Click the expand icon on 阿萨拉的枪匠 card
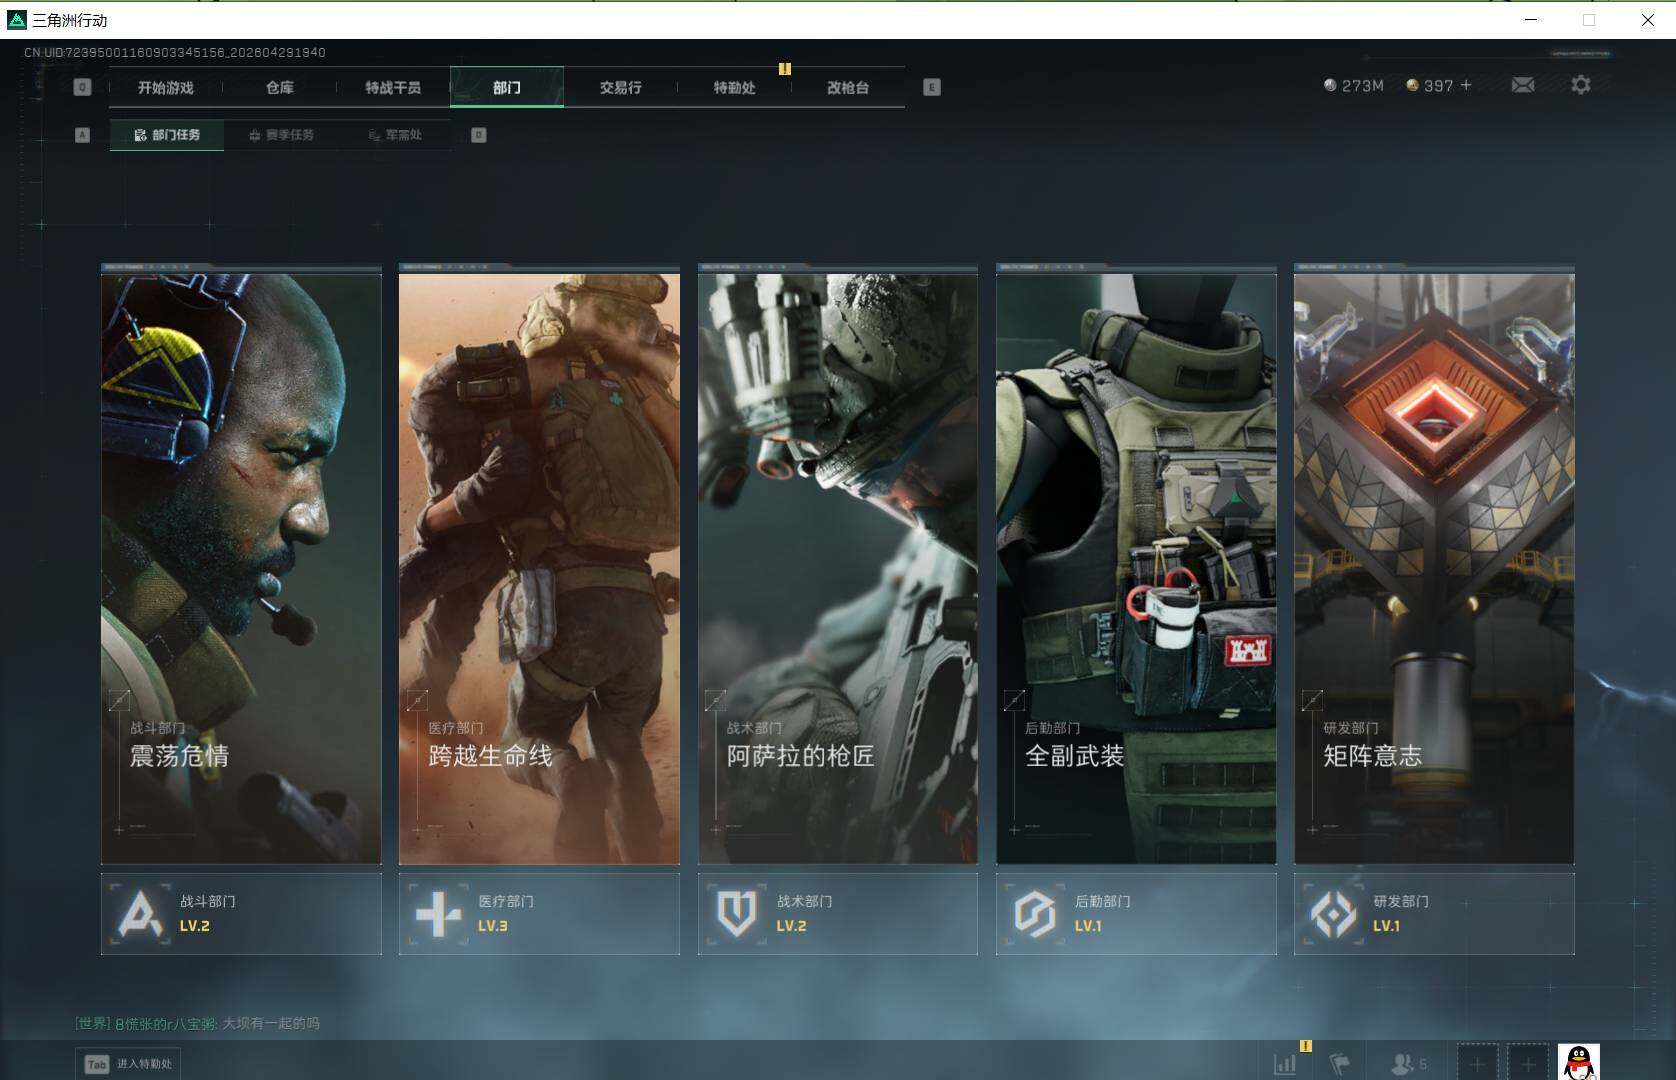 coord(716,700)
